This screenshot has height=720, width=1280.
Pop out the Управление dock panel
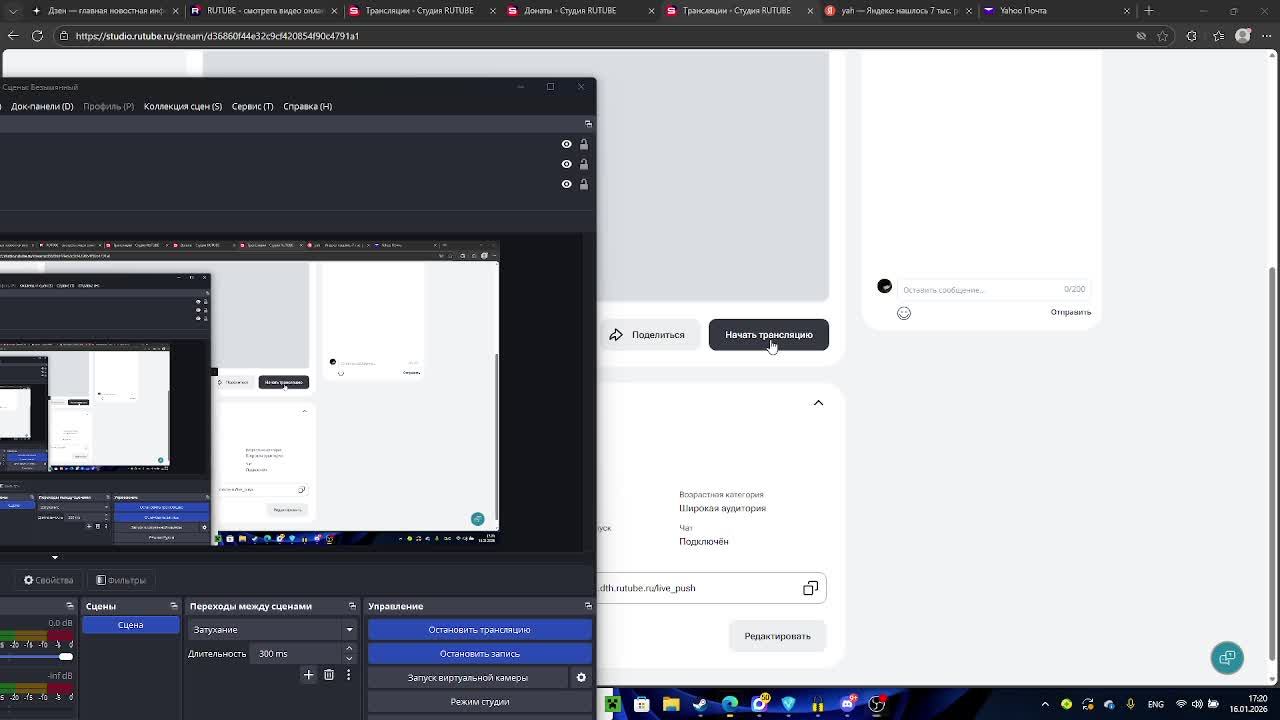[588, 606]
